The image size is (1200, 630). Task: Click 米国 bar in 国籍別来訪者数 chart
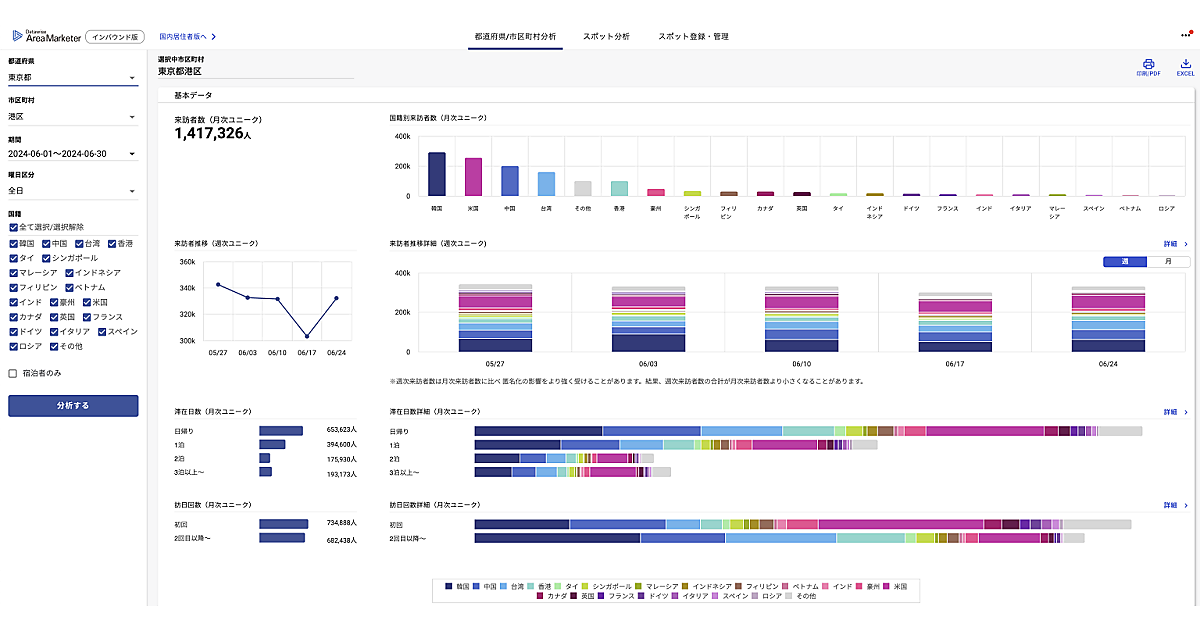[x=473, y=176]
